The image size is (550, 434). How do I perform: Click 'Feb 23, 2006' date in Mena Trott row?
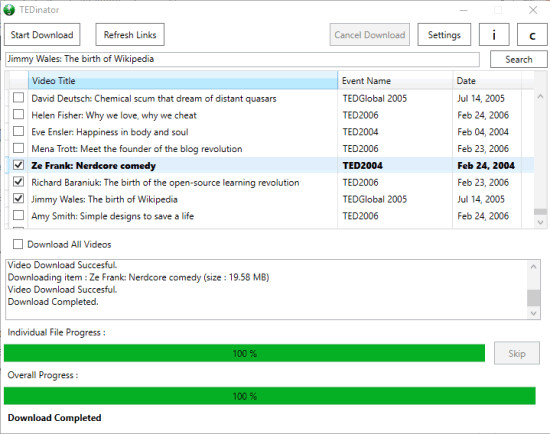483,149
